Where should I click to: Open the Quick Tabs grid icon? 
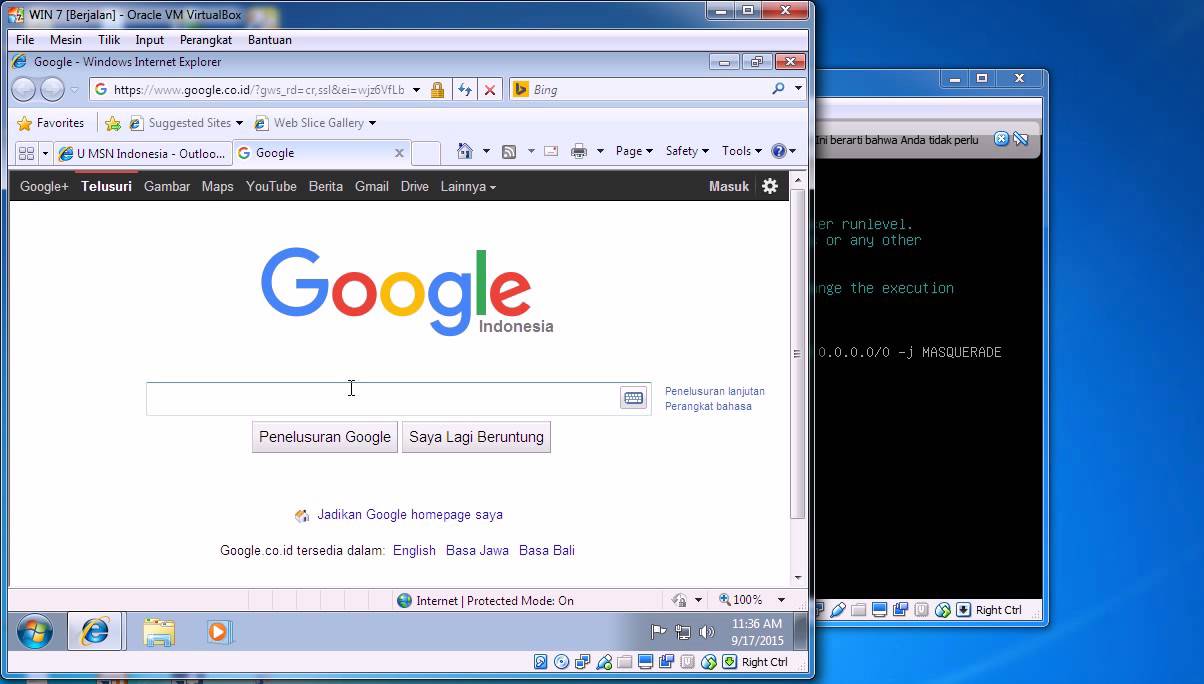(x=27, y=153)
